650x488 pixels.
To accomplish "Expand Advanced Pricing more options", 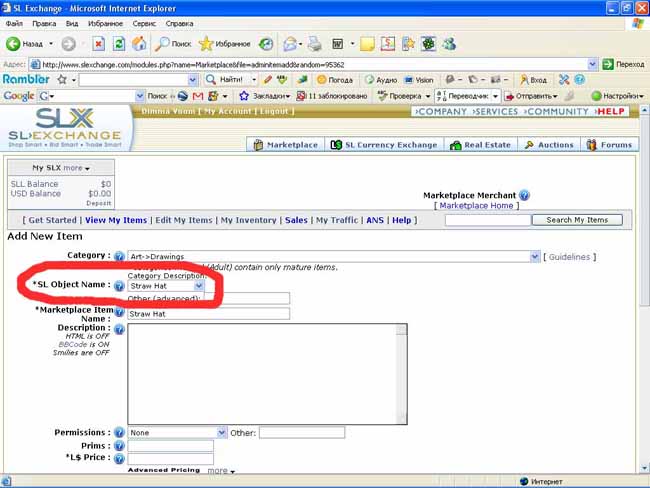I will pyautogui.click(x=221, y=471).
